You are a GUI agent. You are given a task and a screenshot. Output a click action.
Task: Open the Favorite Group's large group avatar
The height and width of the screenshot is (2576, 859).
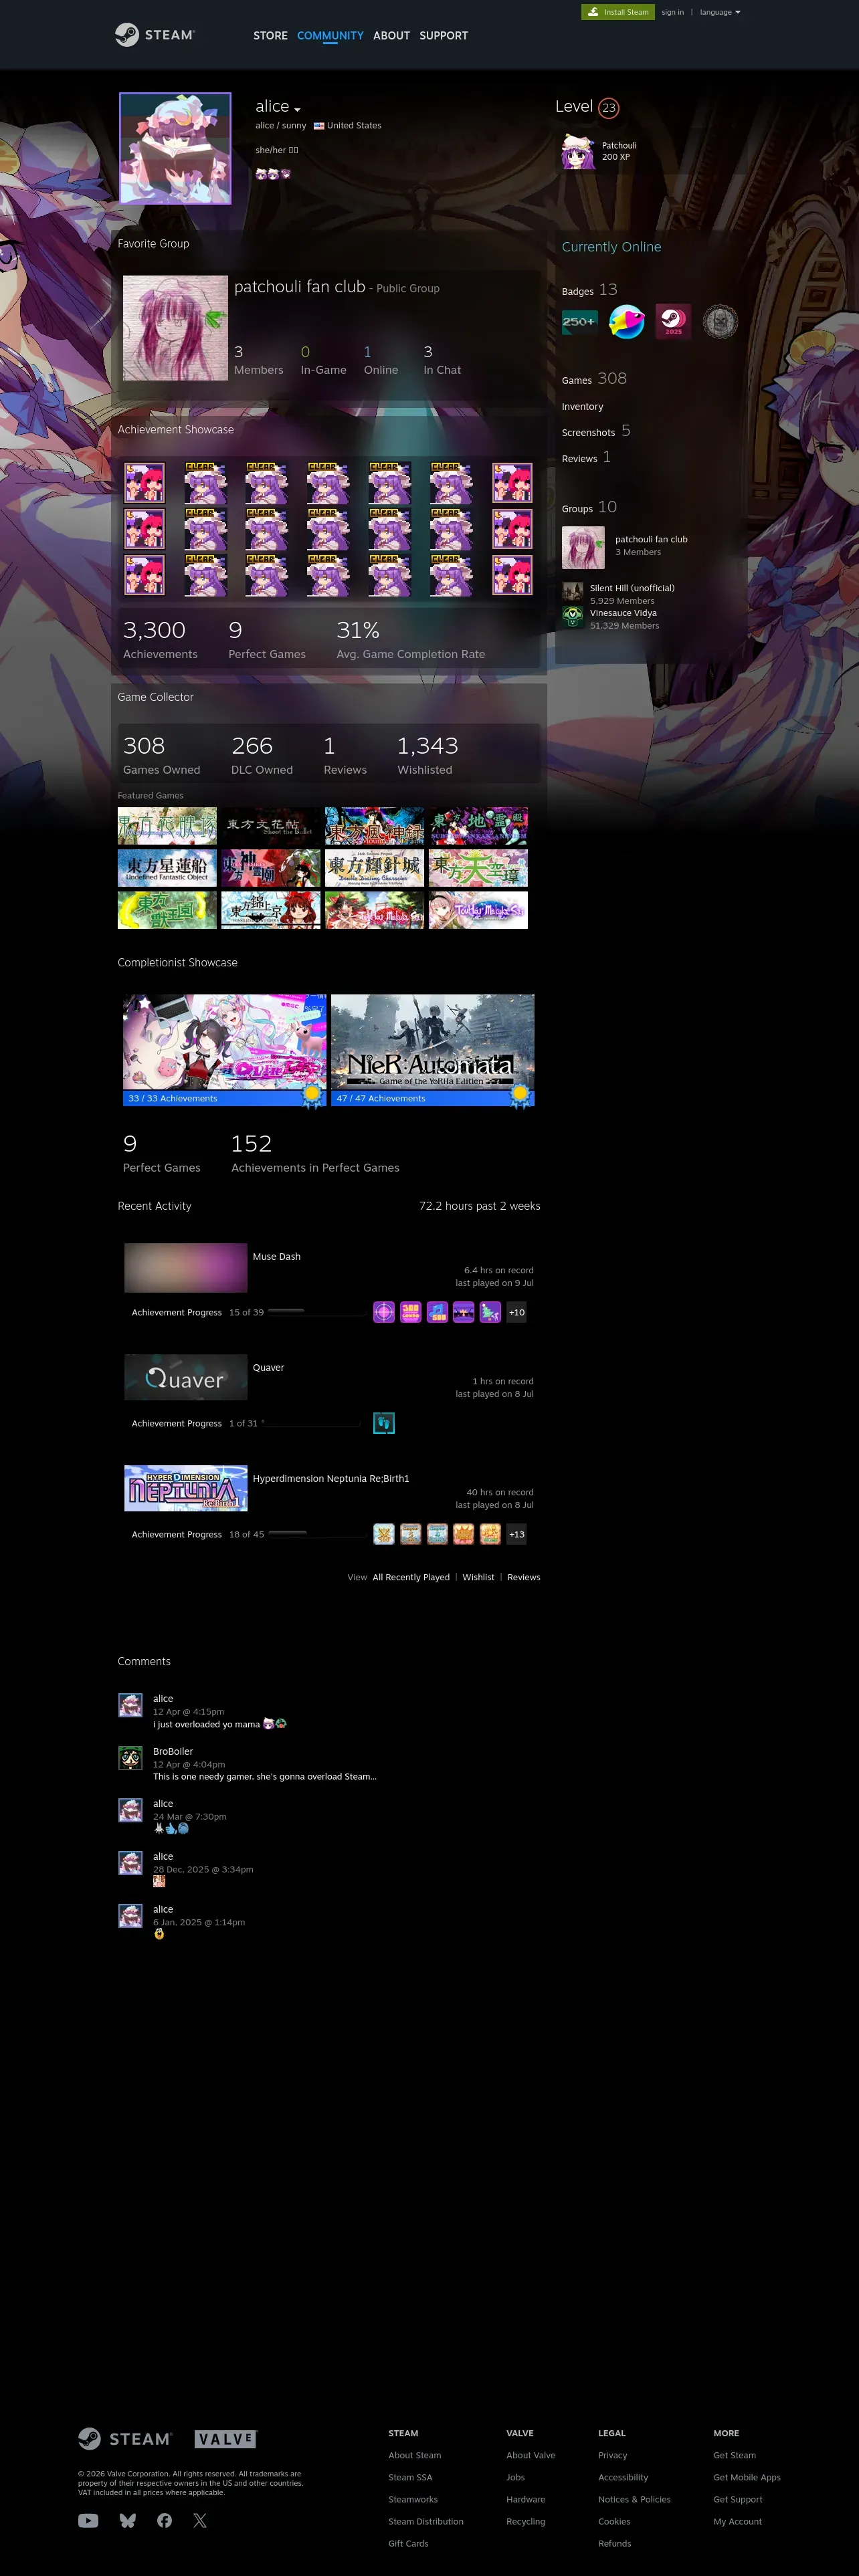pyautogui.click(x=175, y=328)
